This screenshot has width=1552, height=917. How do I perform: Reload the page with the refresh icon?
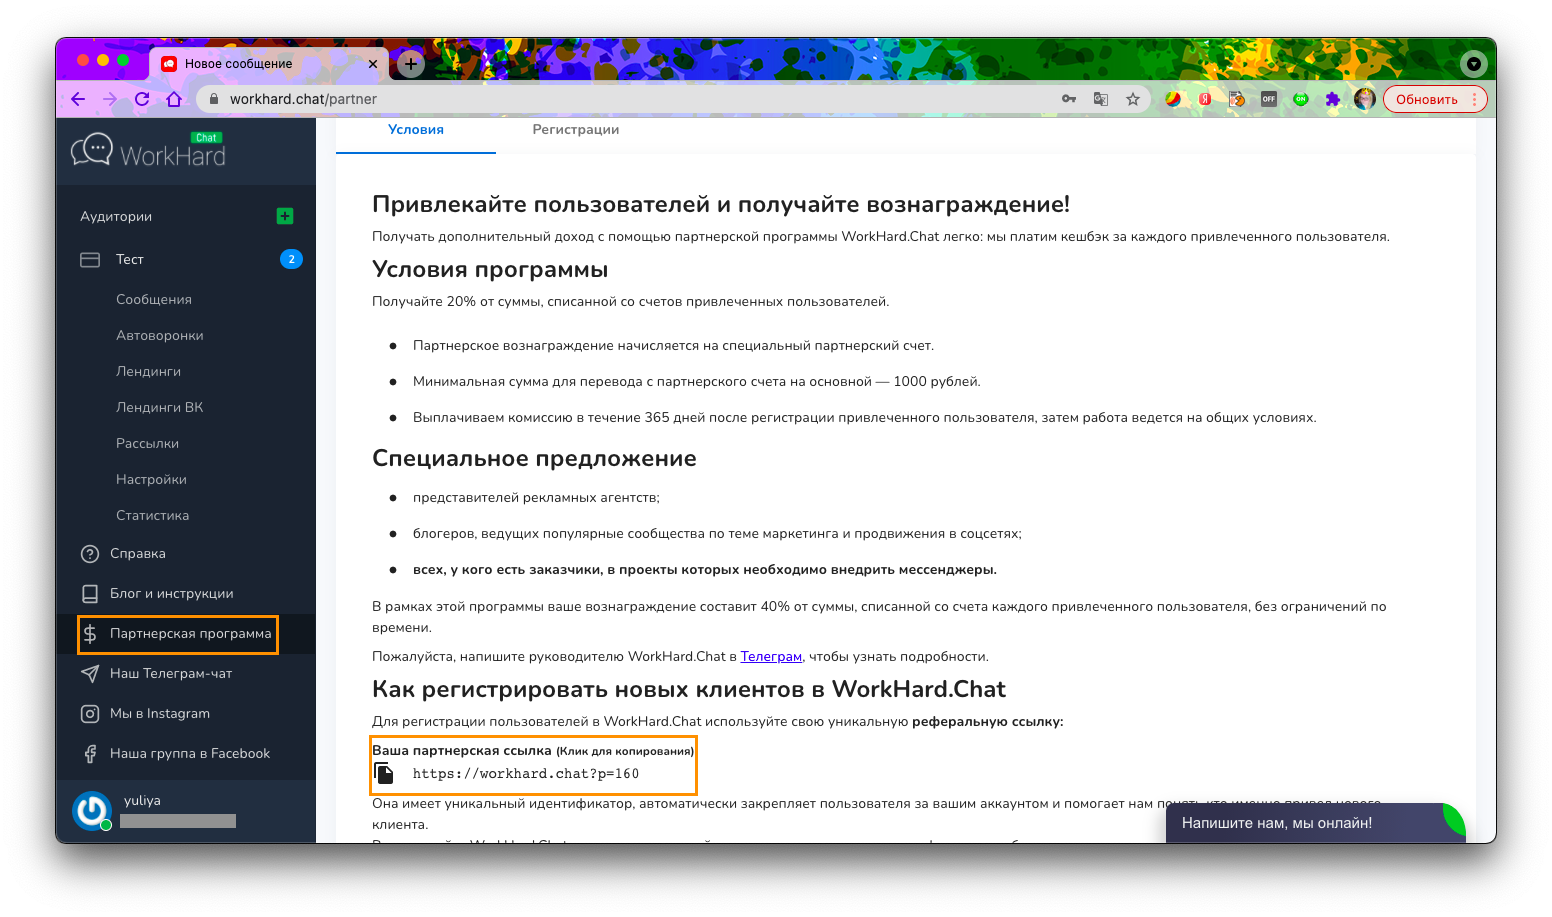pyautogui.click(x=142, y=99)
